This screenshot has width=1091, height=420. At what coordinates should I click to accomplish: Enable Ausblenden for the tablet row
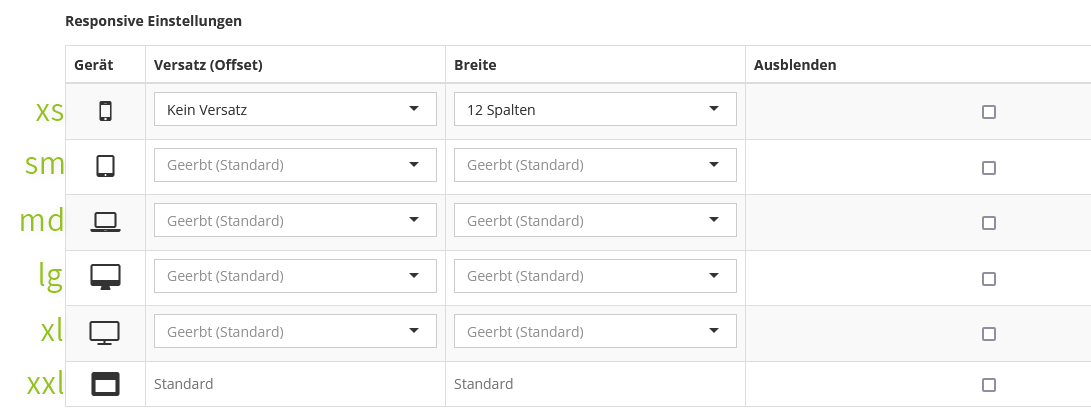pyautogui.click(x=989, y=168)
